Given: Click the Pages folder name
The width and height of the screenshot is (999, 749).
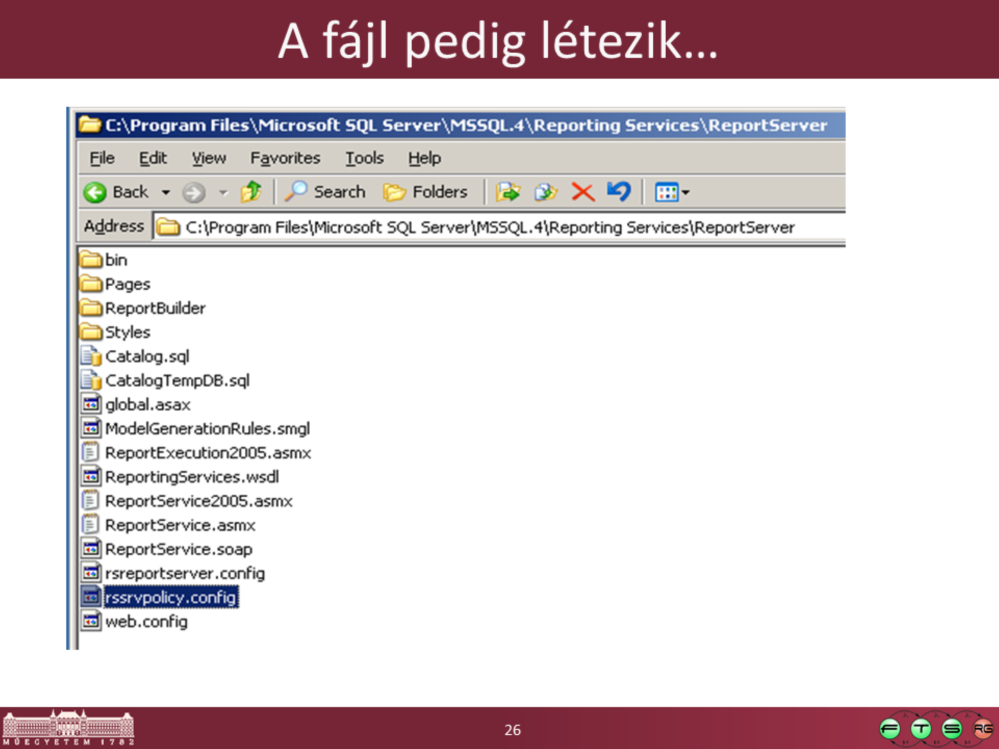Looking at the screenshot, I should tap(127, 284).
